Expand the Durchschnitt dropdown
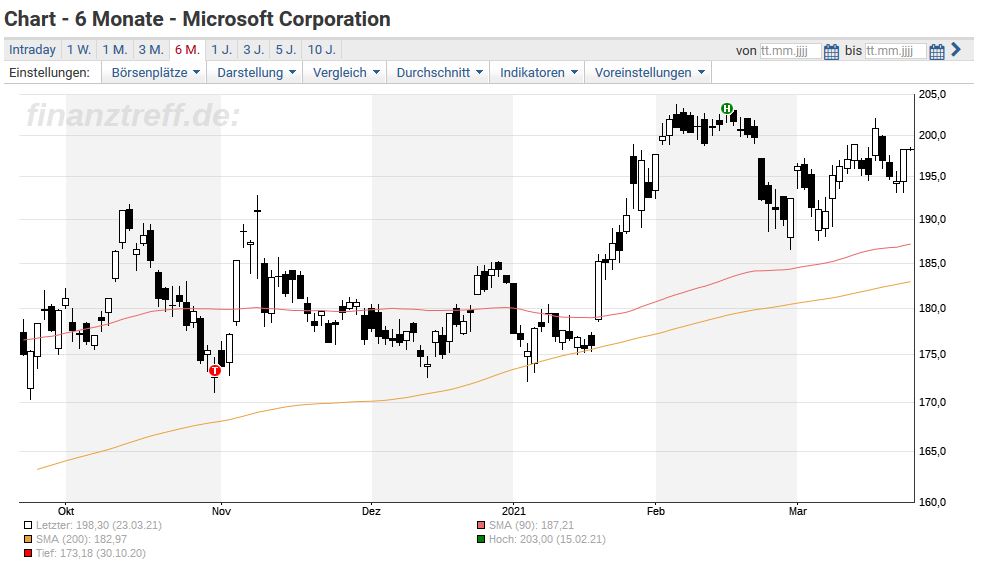The image size is (981, 572). 439,73
